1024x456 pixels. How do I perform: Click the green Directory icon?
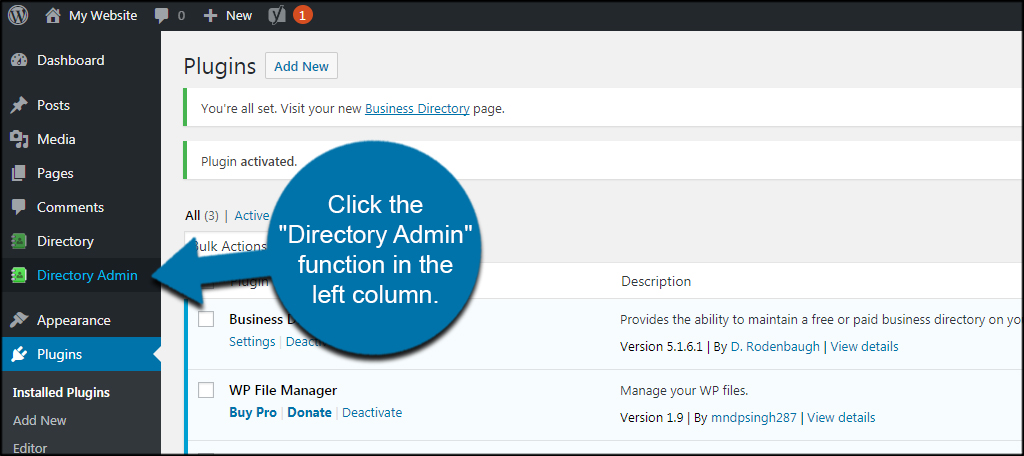click(20, 241)
